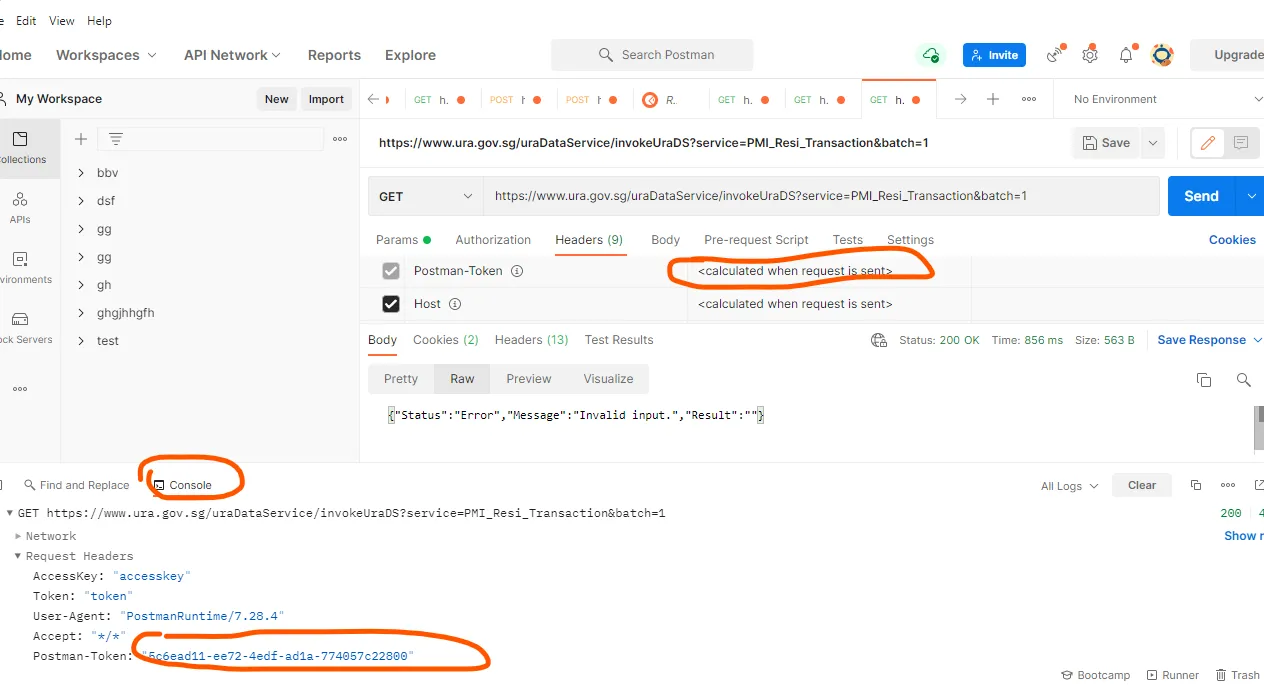Add a new request tab
Viewport: 1264px width, 685px height.
[x=993, y=99]
